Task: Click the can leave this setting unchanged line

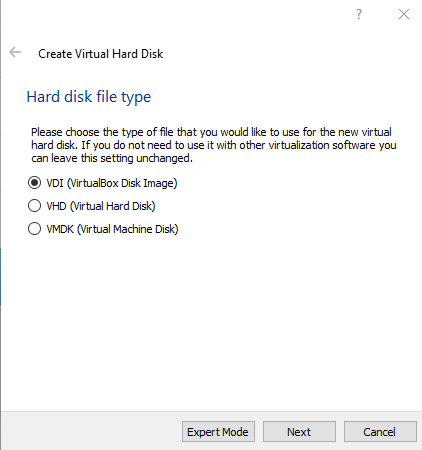Action: [x=112, y=158]
